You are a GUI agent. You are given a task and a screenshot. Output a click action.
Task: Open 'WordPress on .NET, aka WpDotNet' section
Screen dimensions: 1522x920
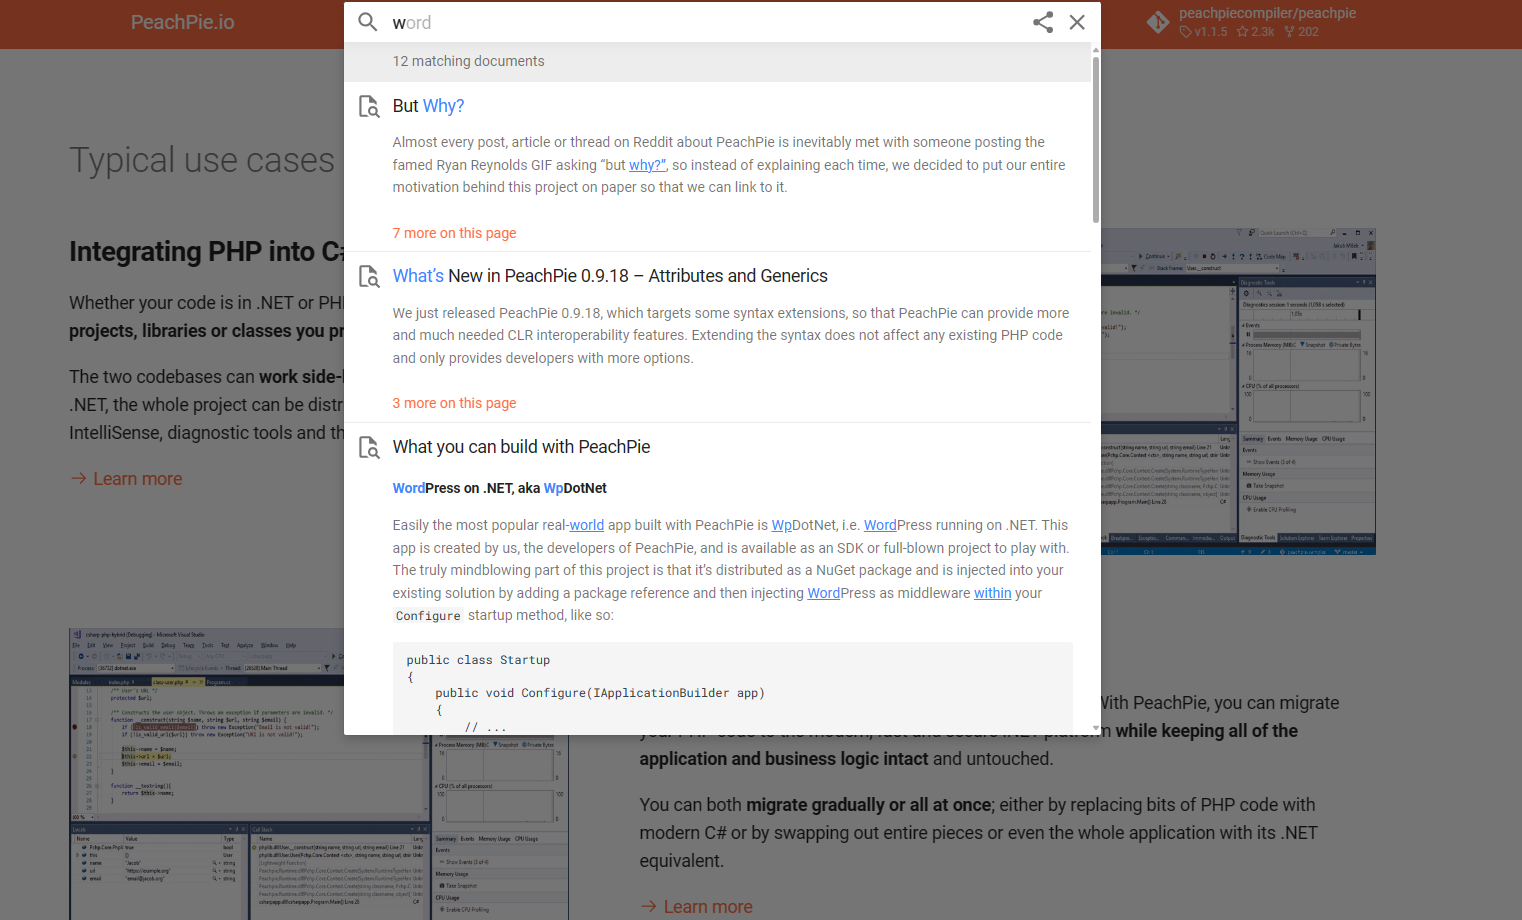click(499, 488)
